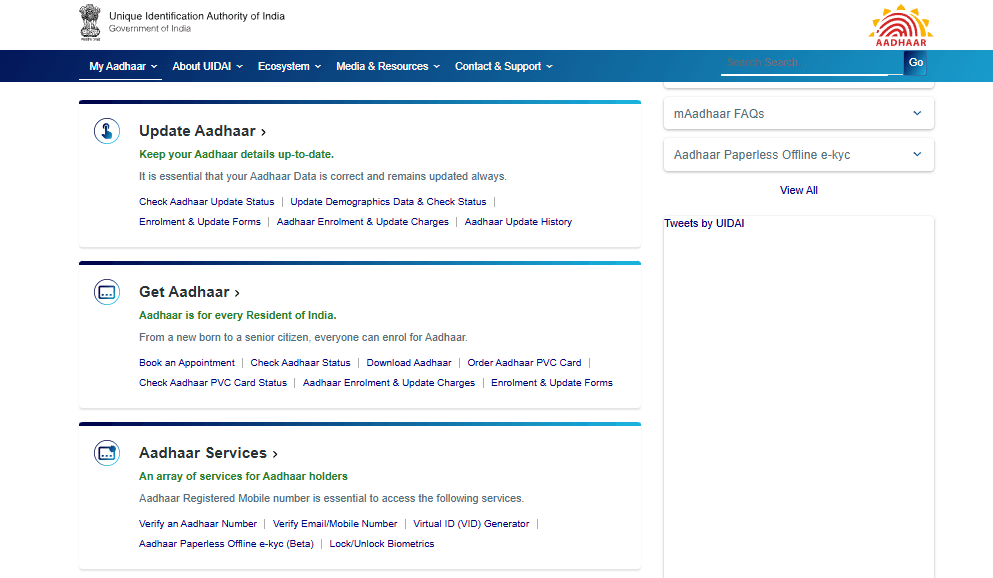Open Aadhaar Enrolment & Update Charges under Update Aadhaar

point(362,222)
